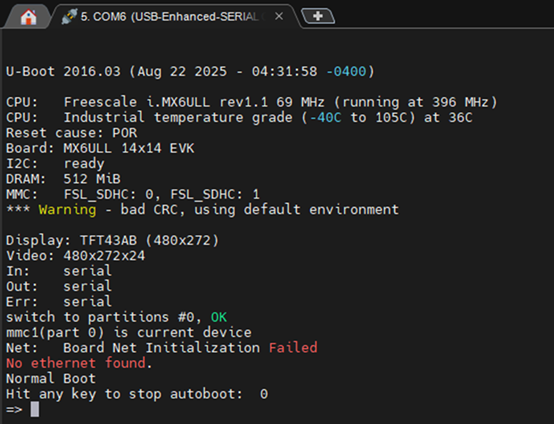
Task: Click the red Failed text
Action: pos(293,348)
